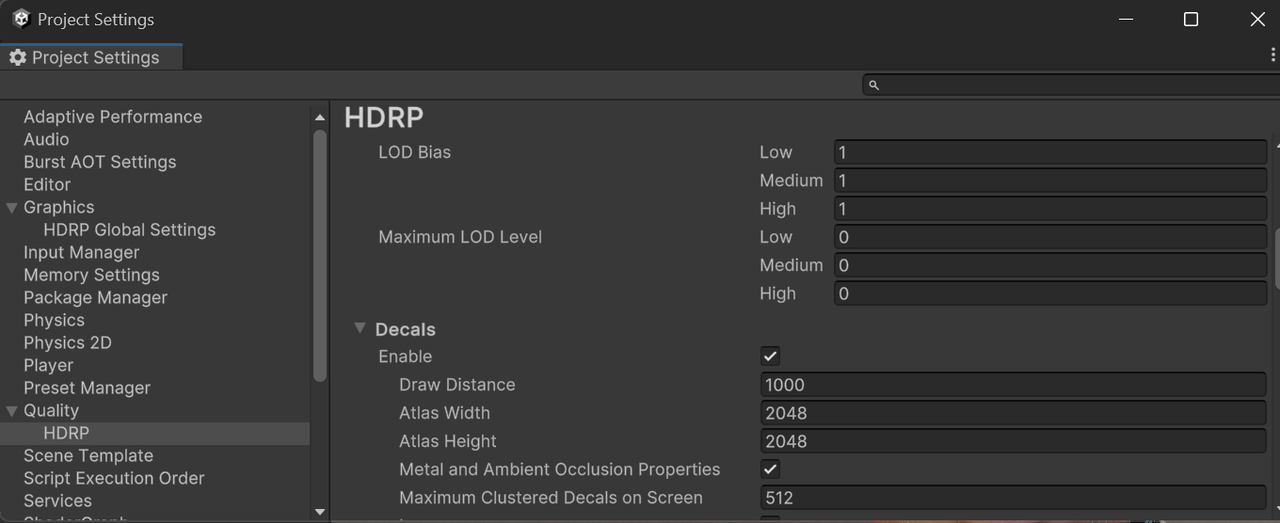1280x523 pixels.
Task: Select the Quality category
Action: pos(51,411)
